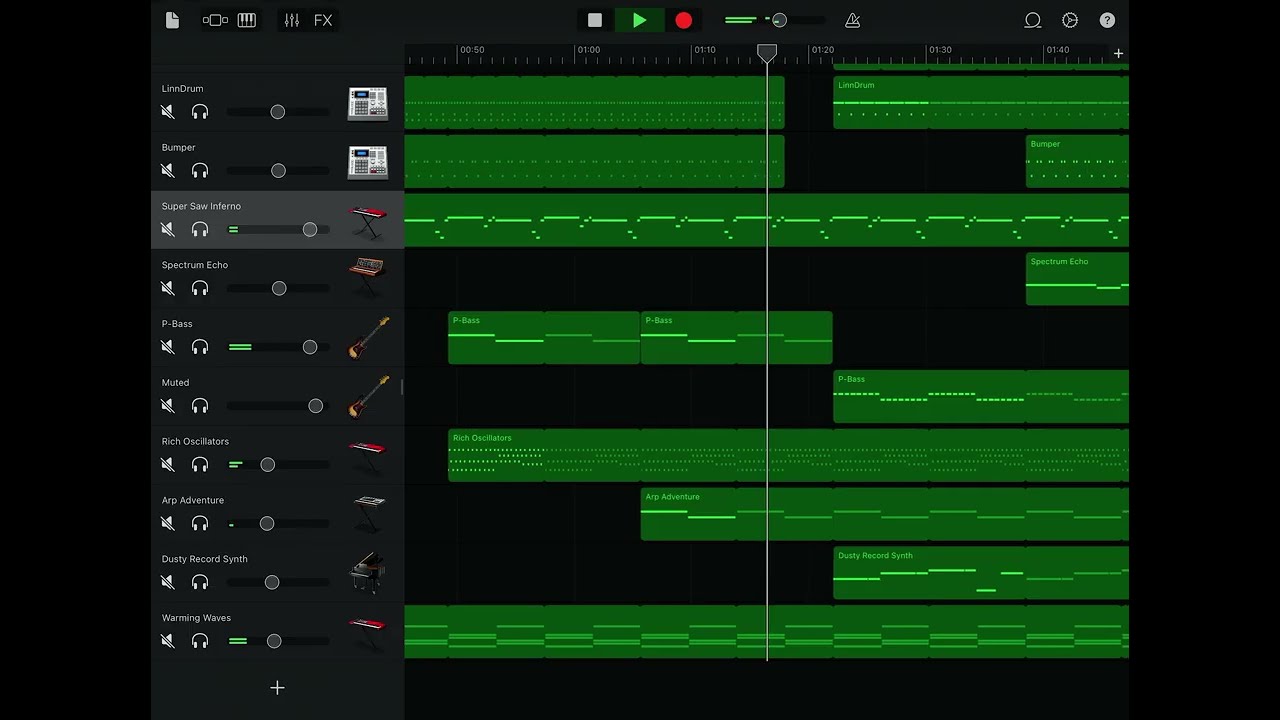Screen dimensions: 1280x720
Task: Solo the Rich Oscillators track
Action: coord(200,465)
